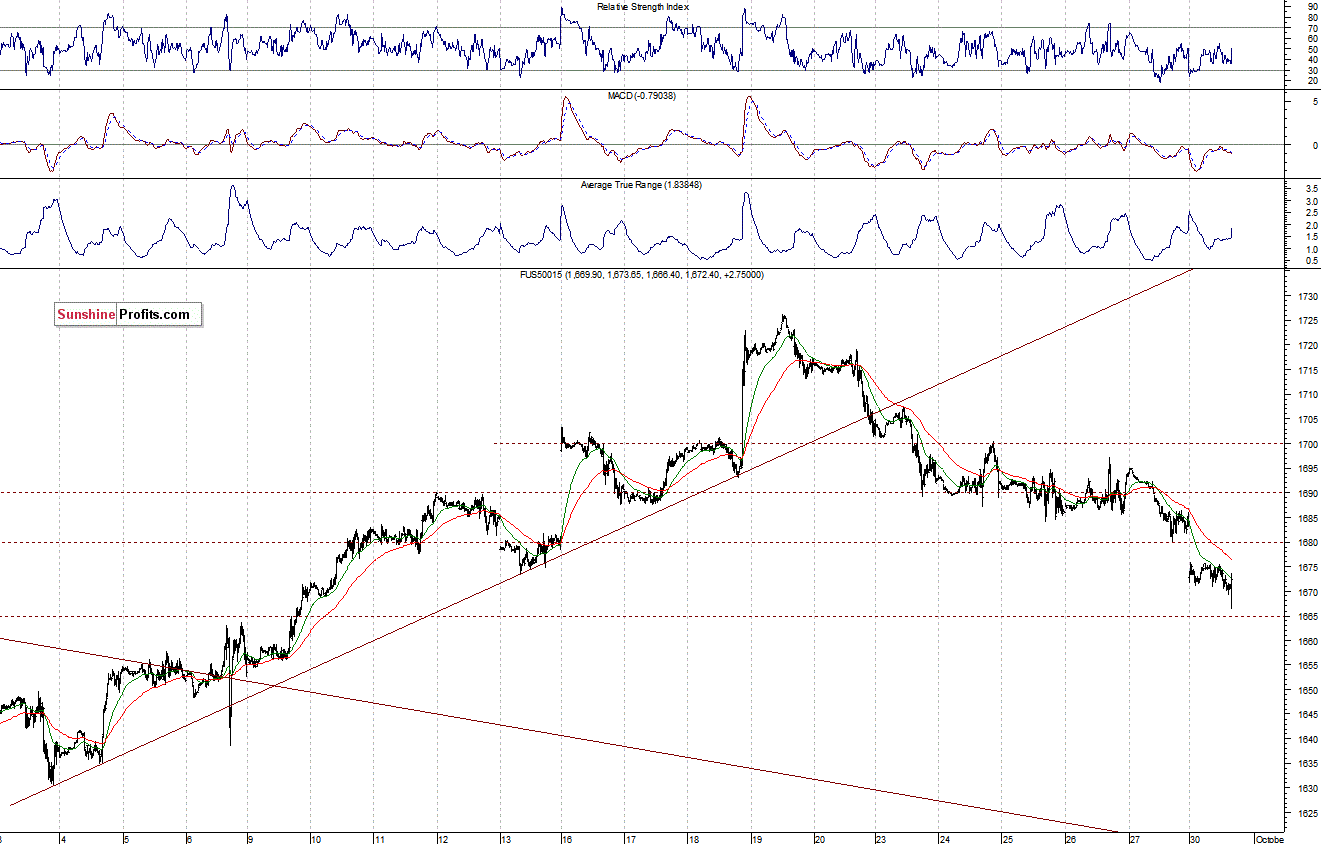Select the 1655 price axis label
This screenshot has height=844, width=1321.
tap(1307, 666)
